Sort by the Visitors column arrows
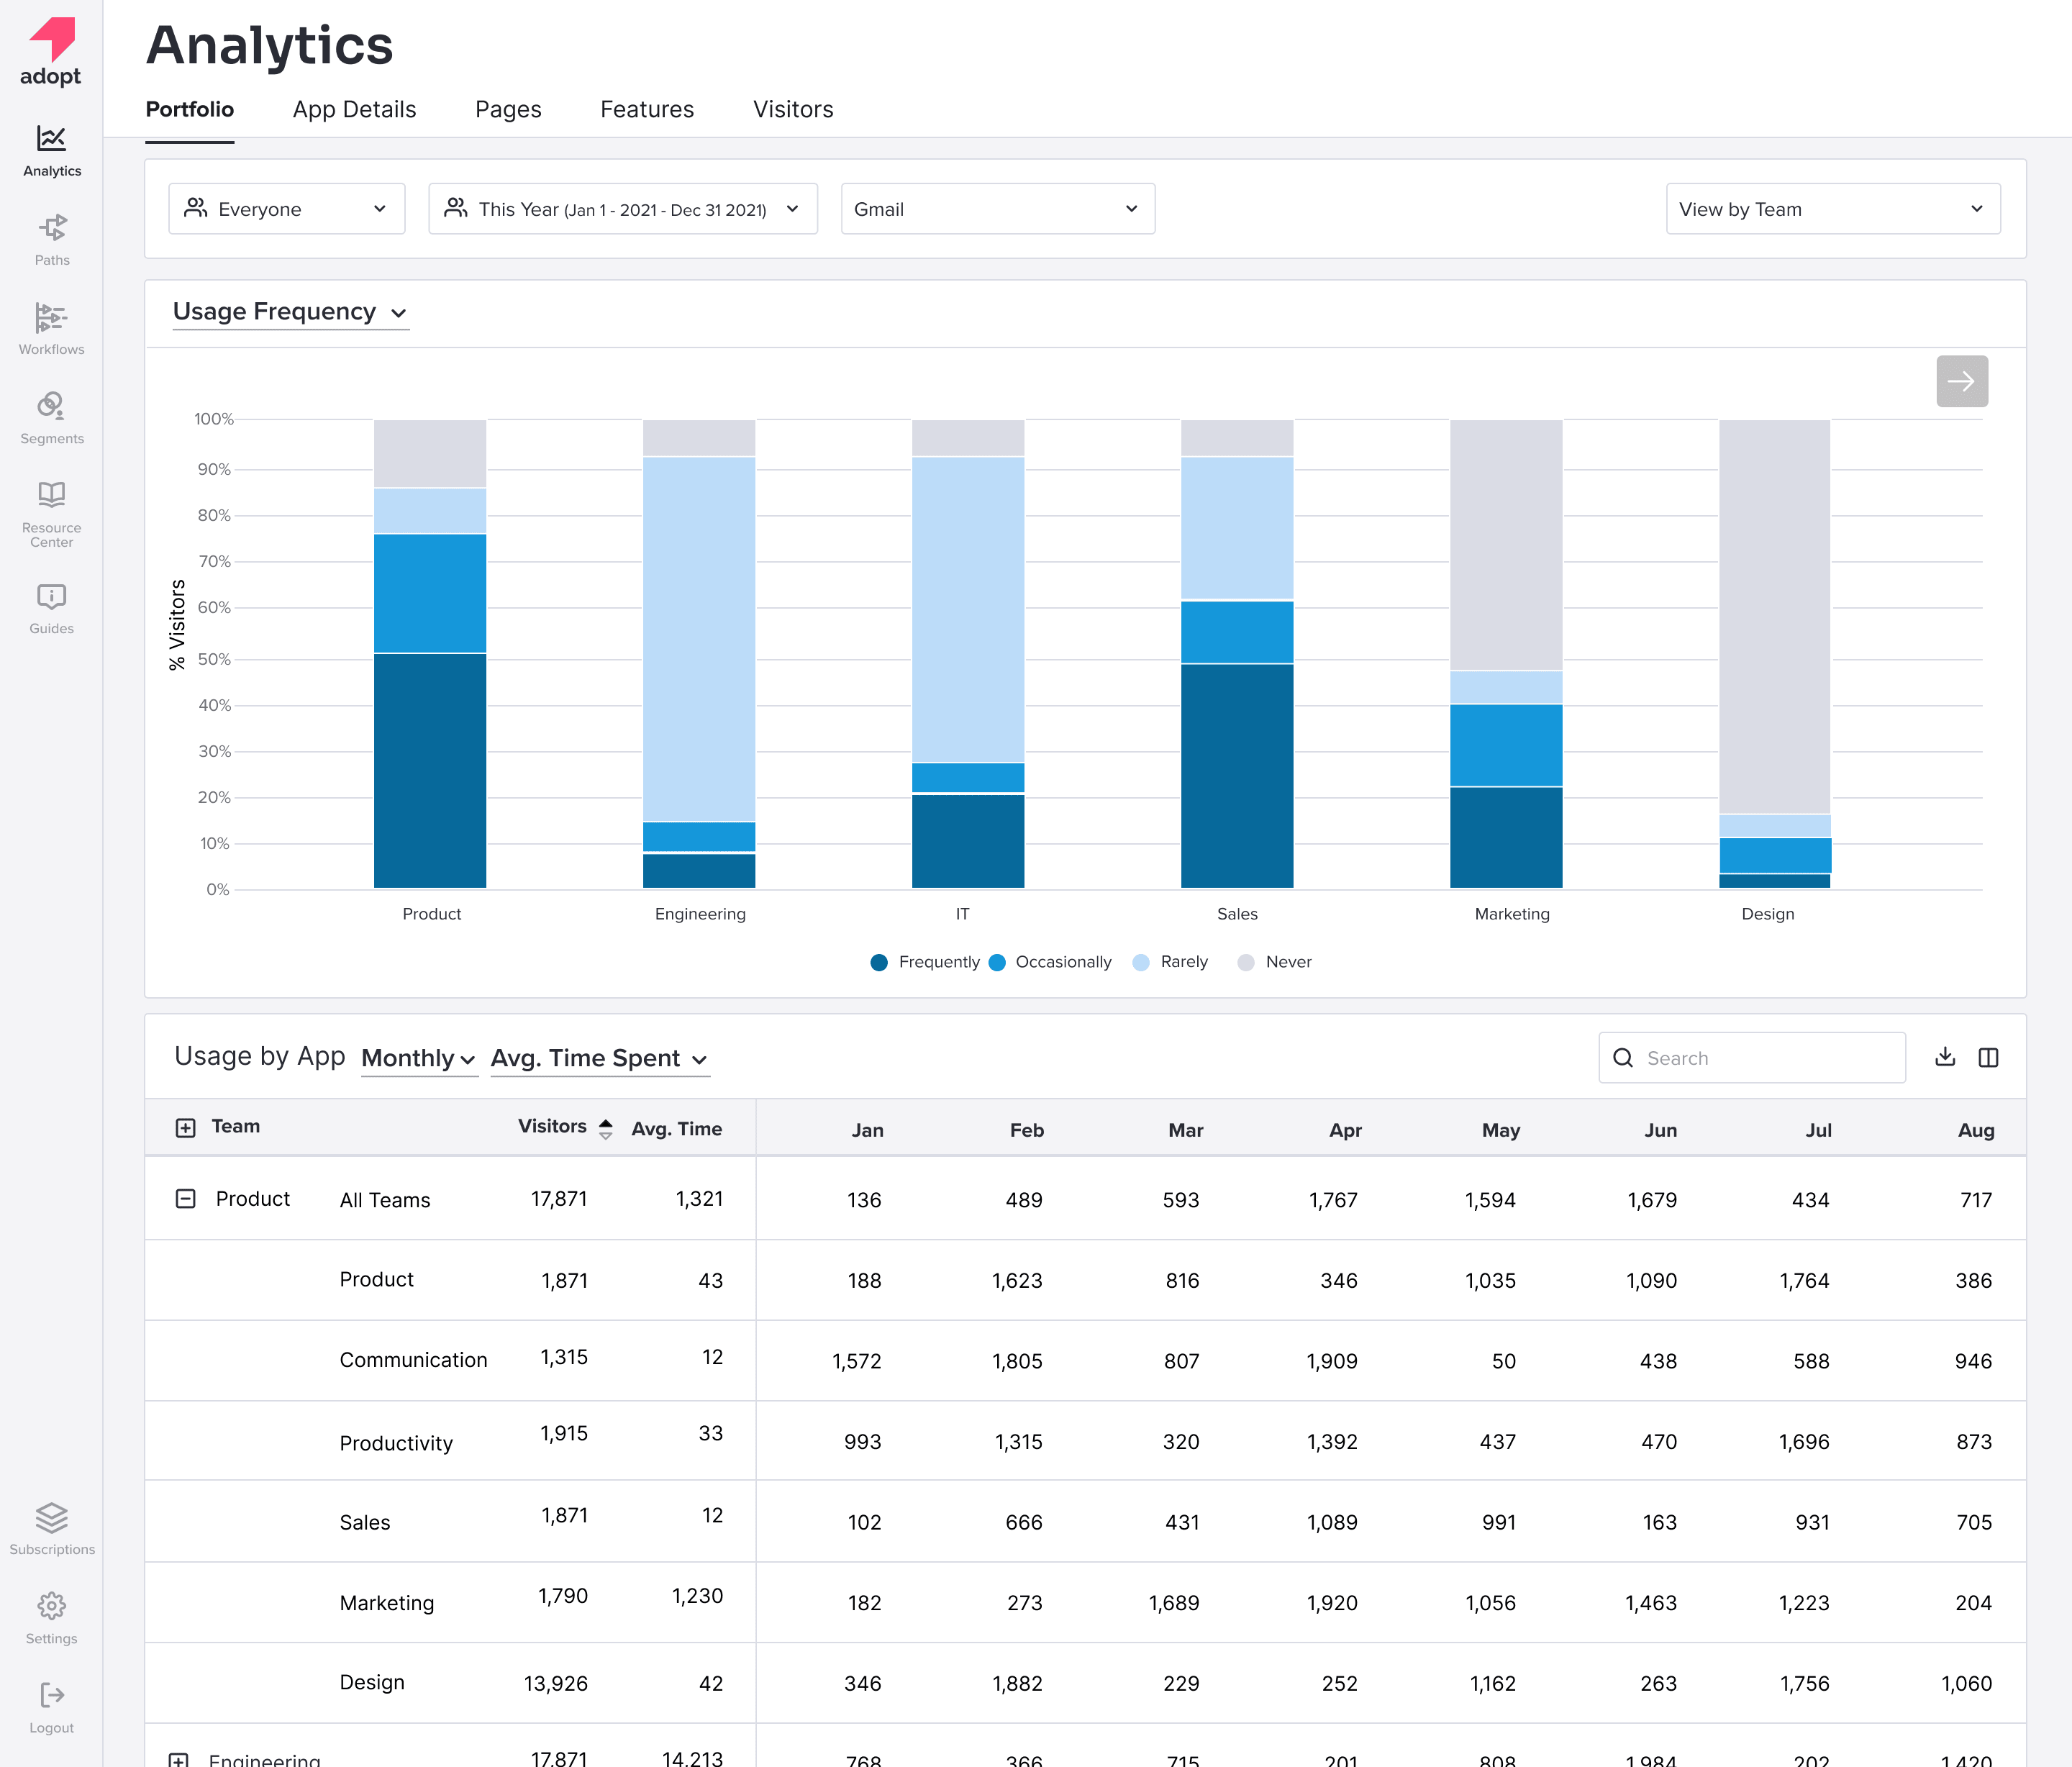Image resolution: width=2072 pixels, height=1767 pixels. (605, 1129)
